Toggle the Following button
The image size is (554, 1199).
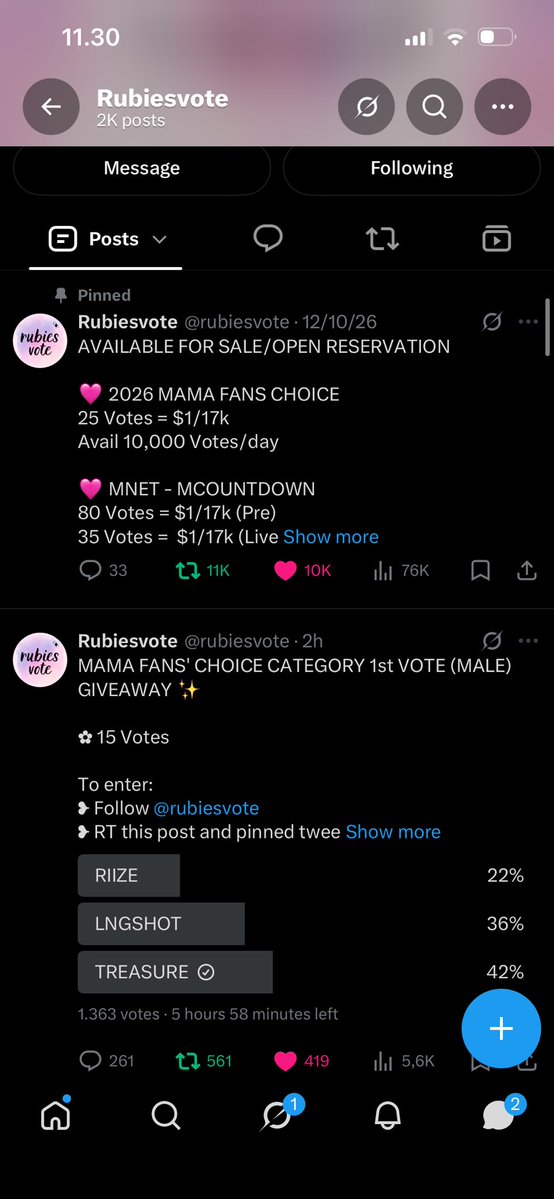(412, 168)
